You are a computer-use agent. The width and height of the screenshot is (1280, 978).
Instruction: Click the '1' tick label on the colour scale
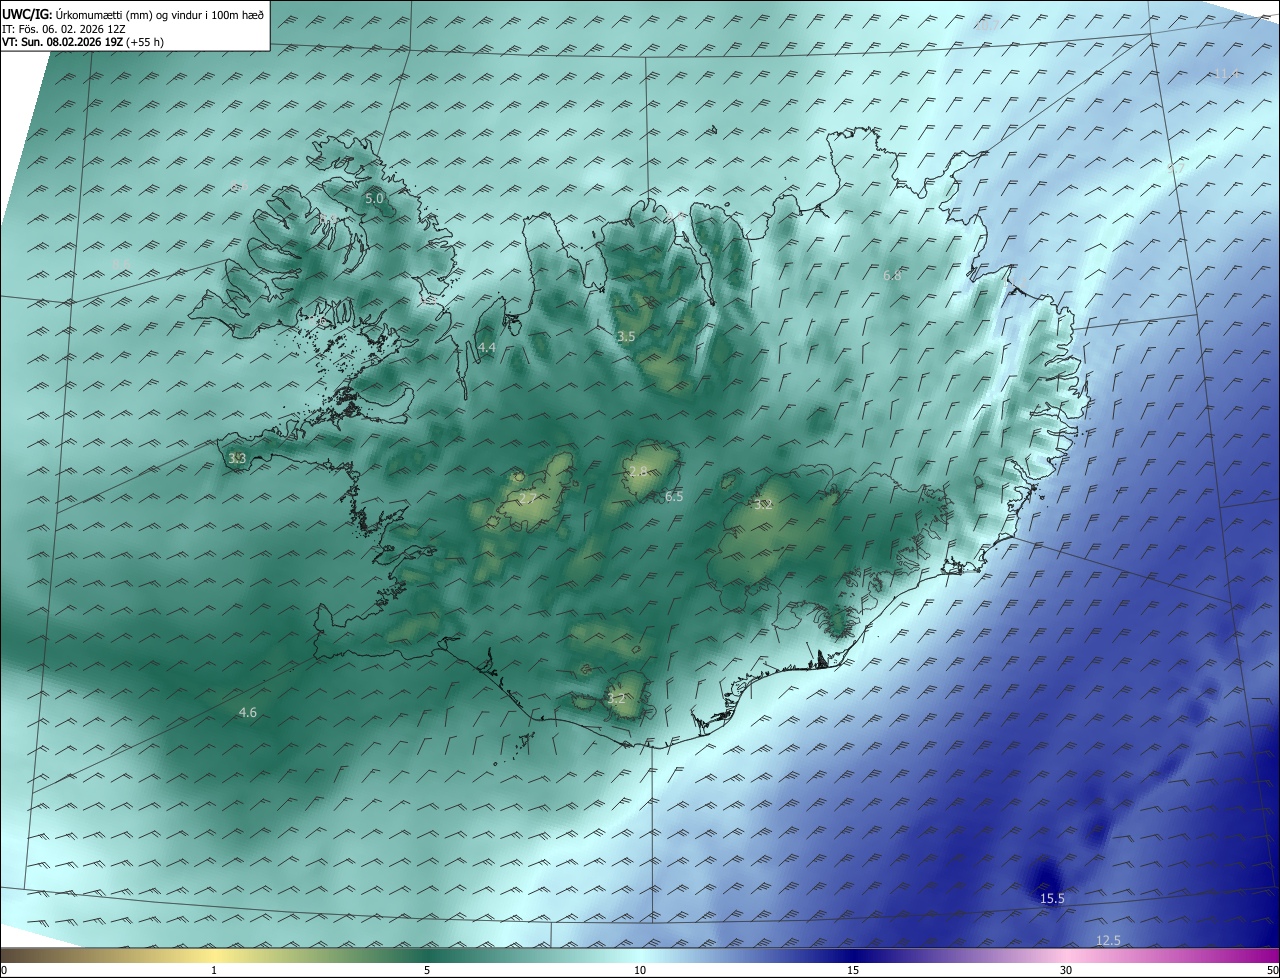pyautogui.click(x=214, y=970)
